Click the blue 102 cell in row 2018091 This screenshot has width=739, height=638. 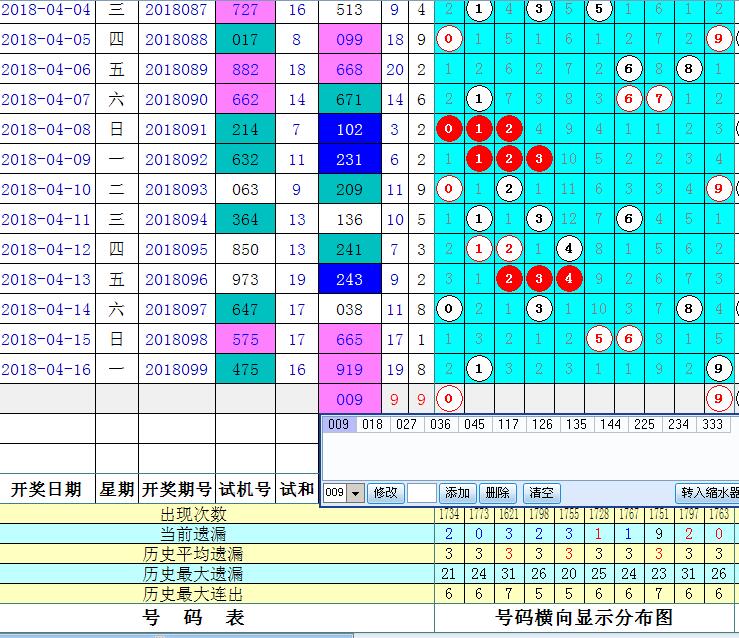[x=350, y=130]
